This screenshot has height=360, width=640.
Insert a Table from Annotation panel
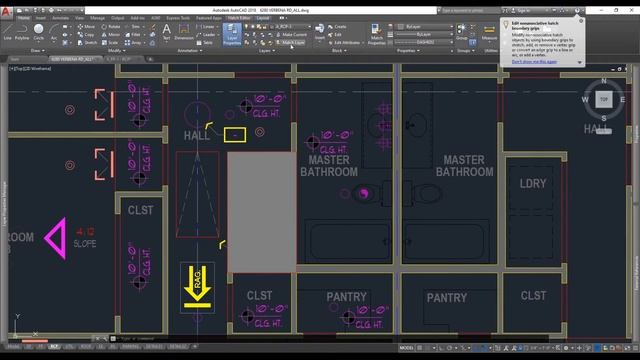[204, 42]
